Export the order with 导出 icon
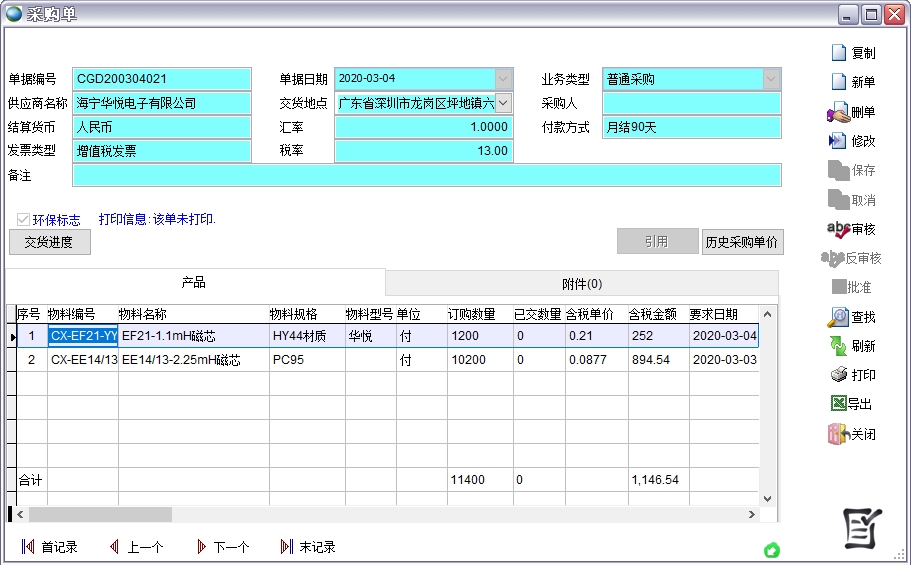911x565 pixels. [x=838, y=404]
